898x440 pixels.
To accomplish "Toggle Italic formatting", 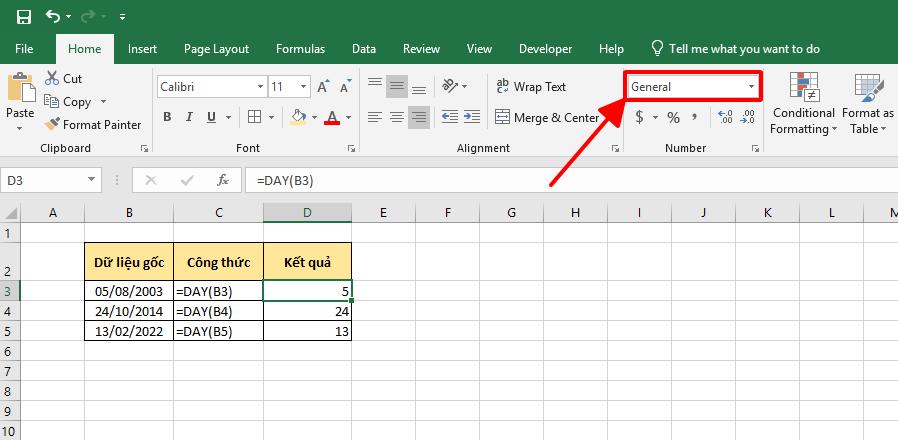I will point(191,118).
